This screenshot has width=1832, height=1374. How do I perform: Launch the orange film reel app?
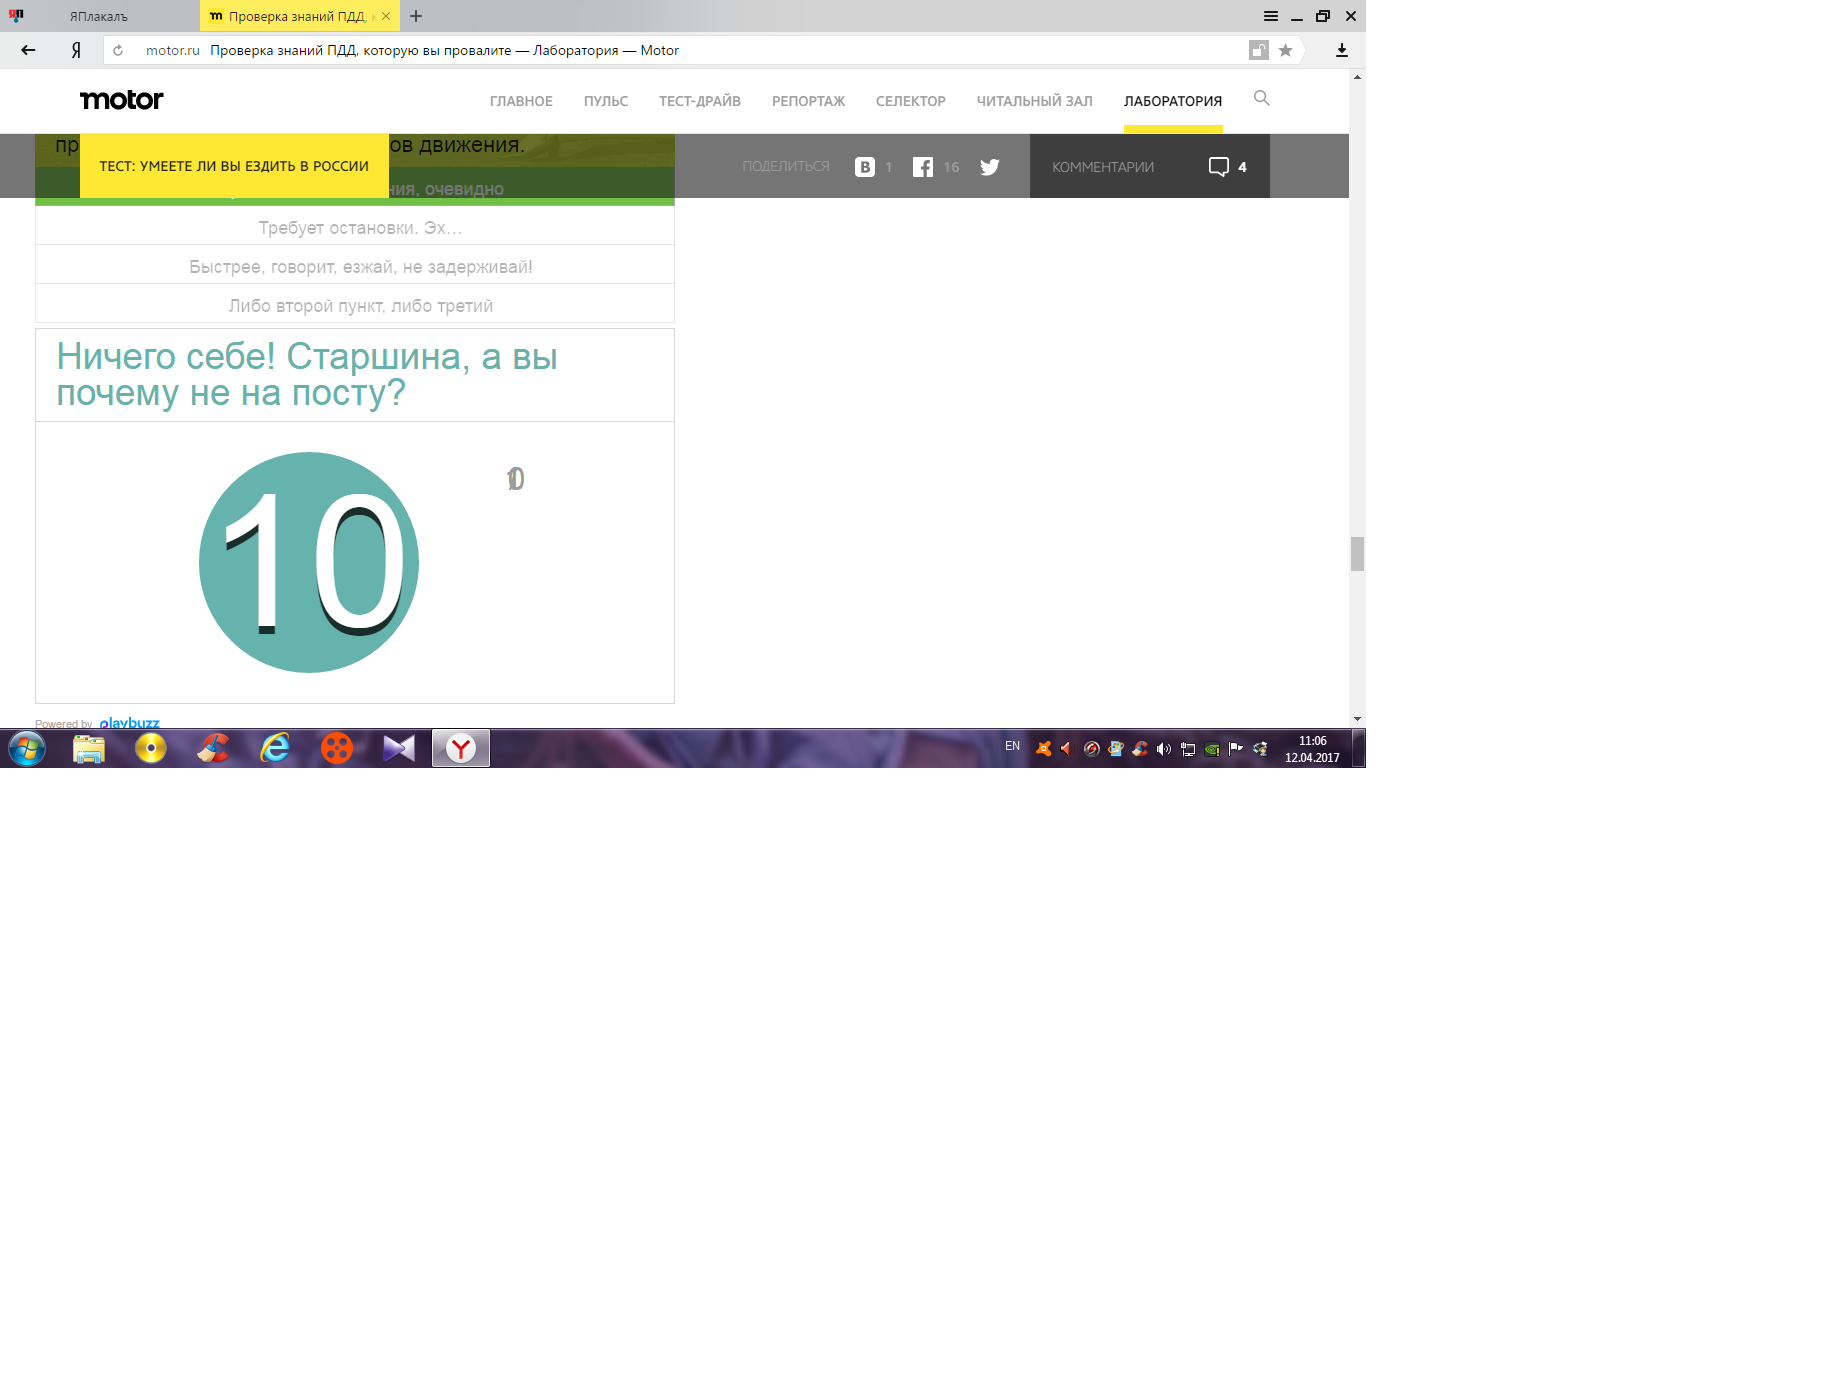[x=337, y=748]
